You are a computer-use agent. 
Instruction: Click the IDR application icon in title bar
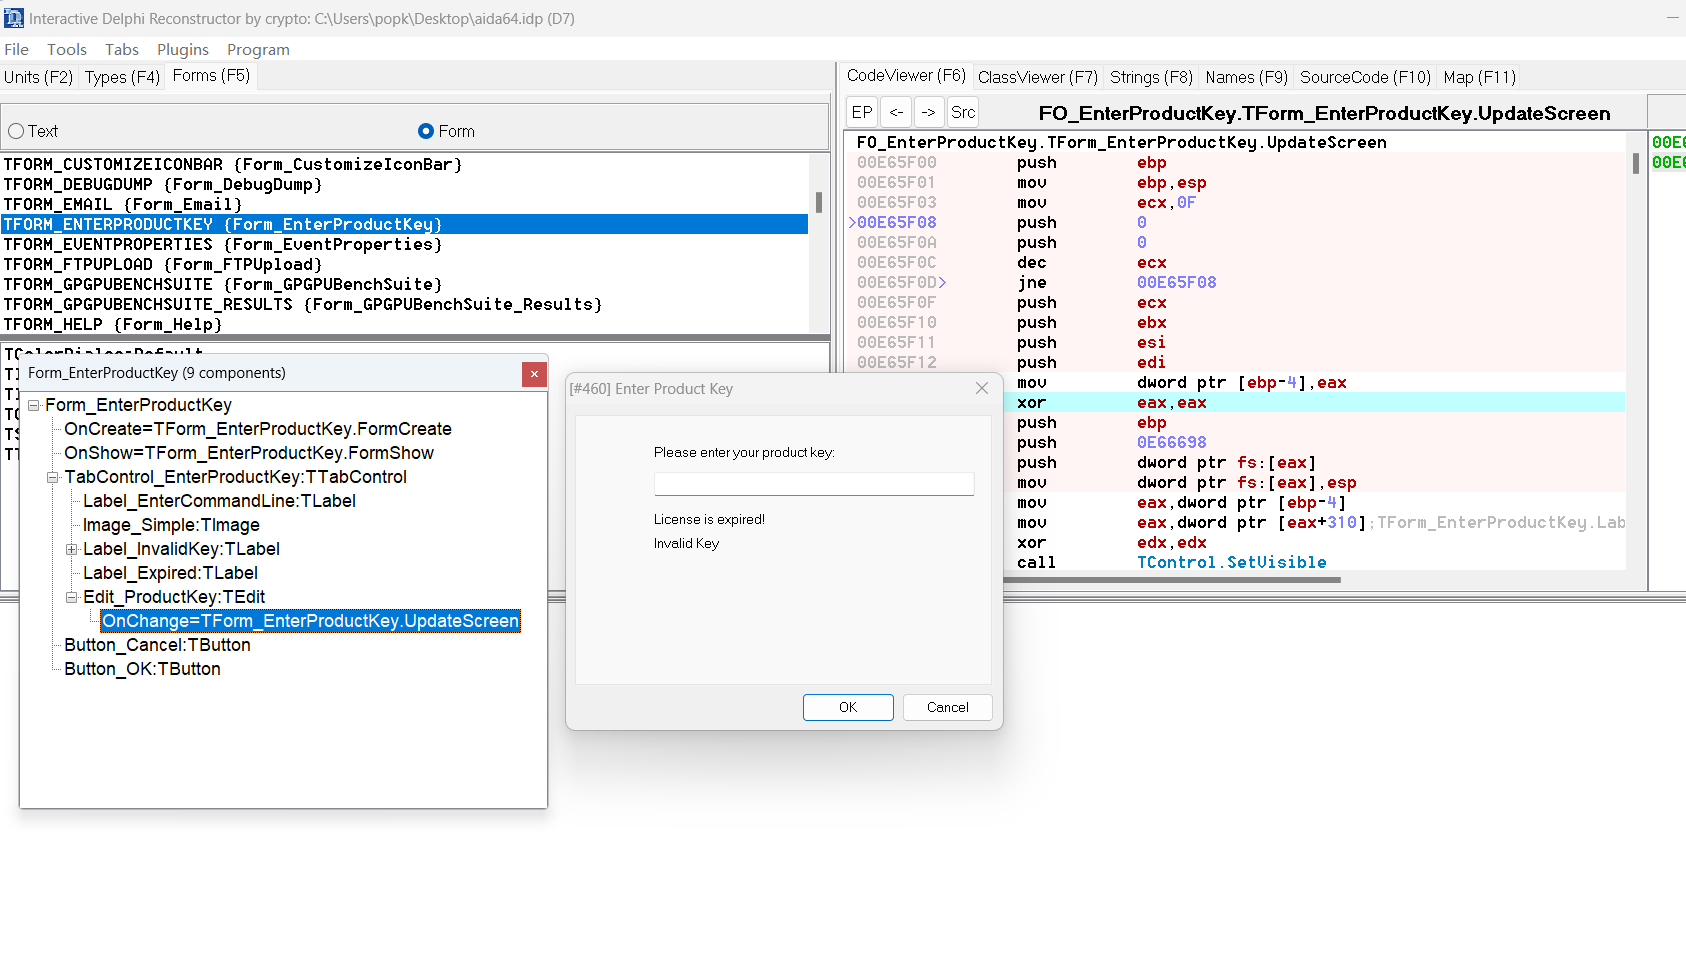click(14, 18)
